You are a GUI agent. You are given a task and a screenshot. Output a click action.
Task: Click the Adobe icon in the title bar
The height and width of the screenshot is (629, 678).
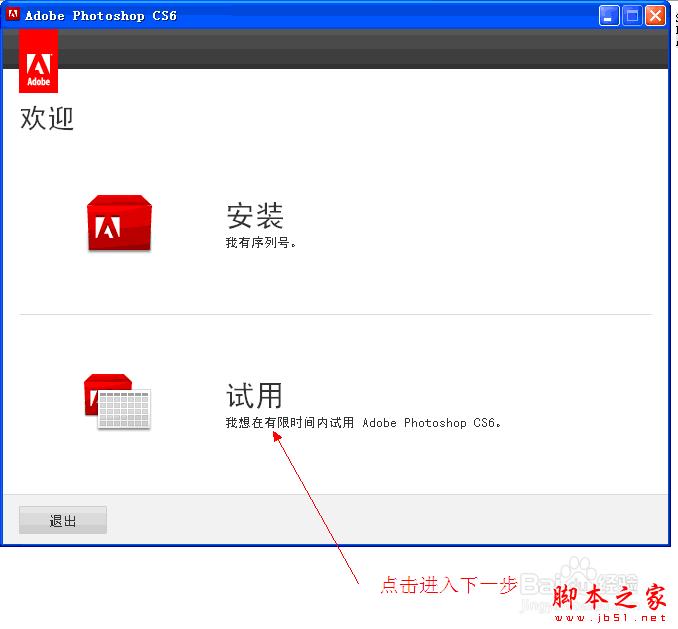coord(13,15)
